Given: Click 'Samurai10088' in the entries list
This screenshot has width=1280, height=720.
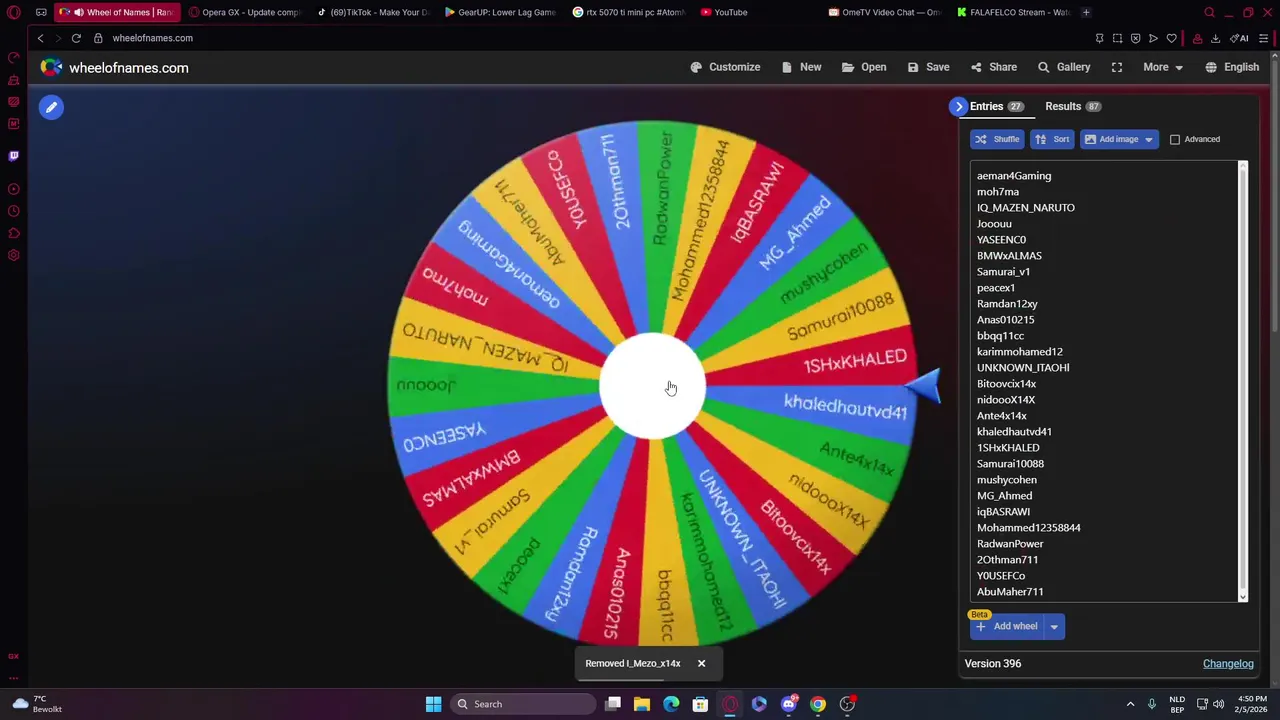Looking at the screenshot, I should tap(1010, 464).
